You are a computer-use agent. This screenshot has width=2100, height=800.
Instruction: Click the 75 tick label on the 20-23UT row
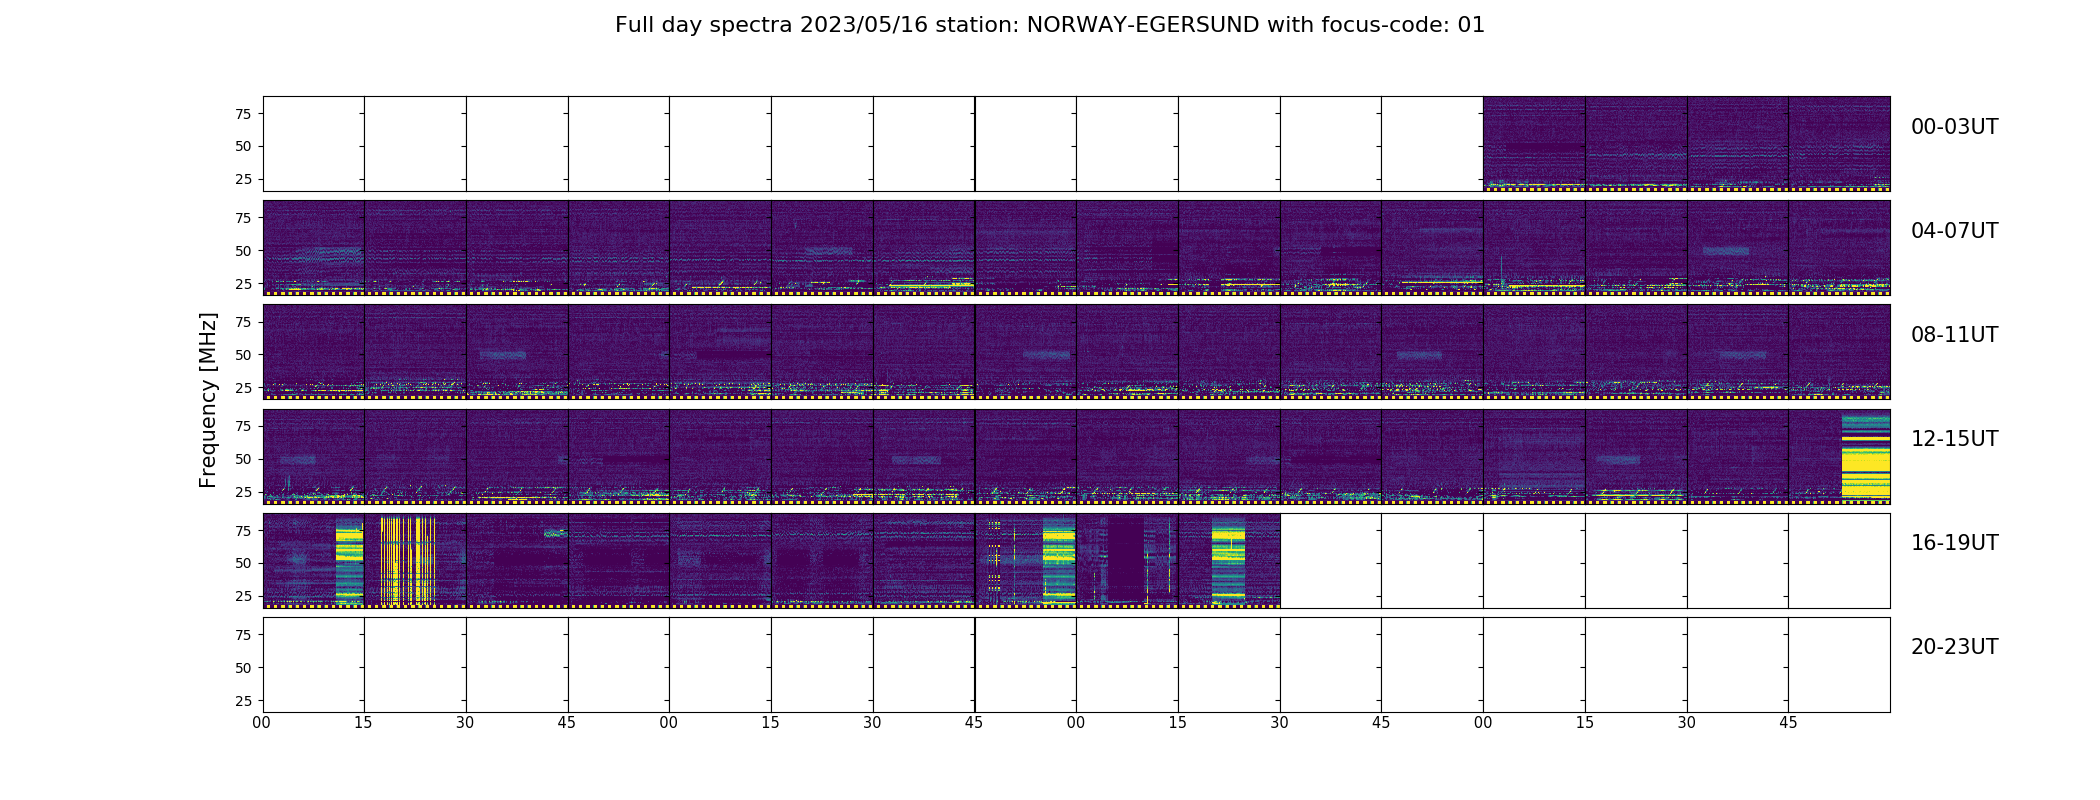[243, 635]
